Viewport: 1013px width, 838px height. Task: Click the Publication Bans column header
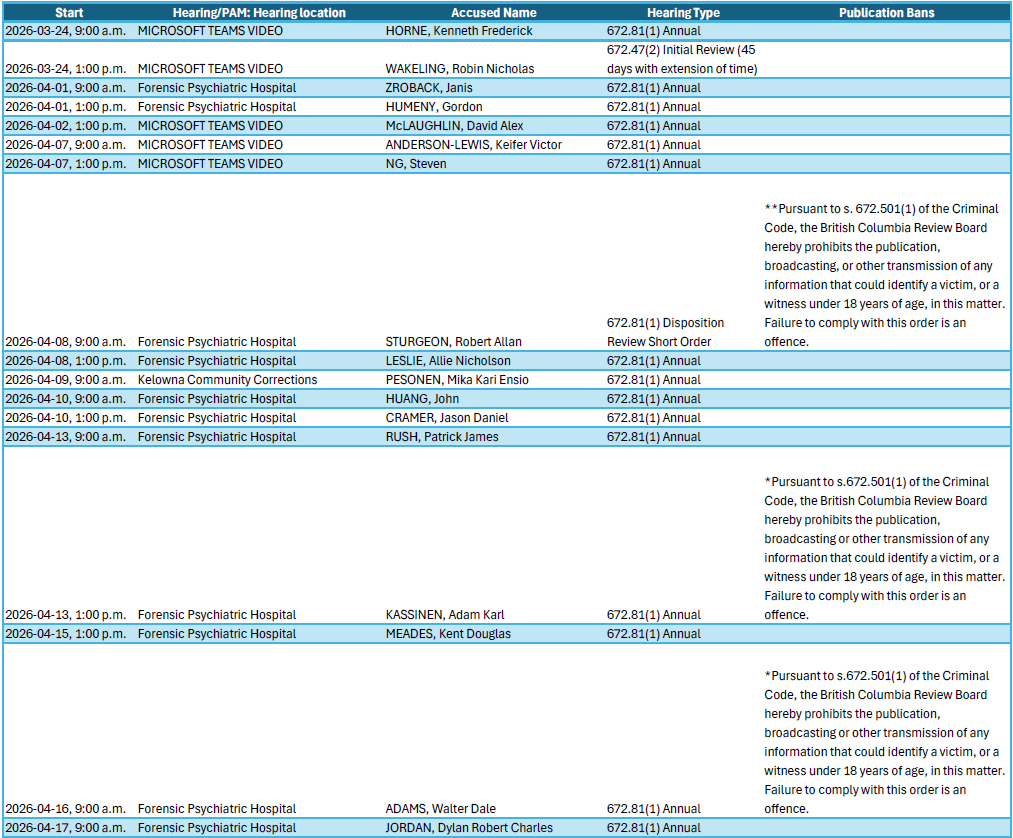(886, 13)
